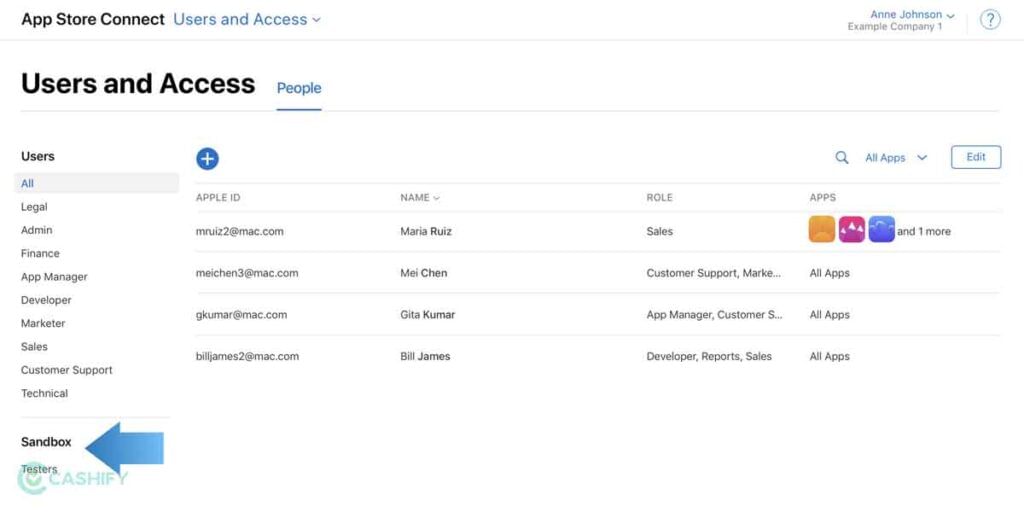Open the search magnifier icon

[x=842, y=157]
